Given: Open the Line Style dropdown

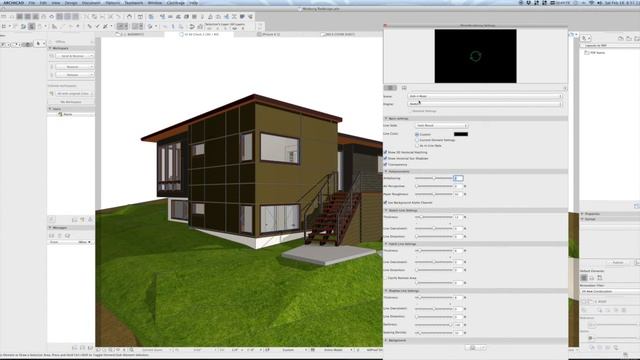Looking at the screenshot, I should (442, 125).
